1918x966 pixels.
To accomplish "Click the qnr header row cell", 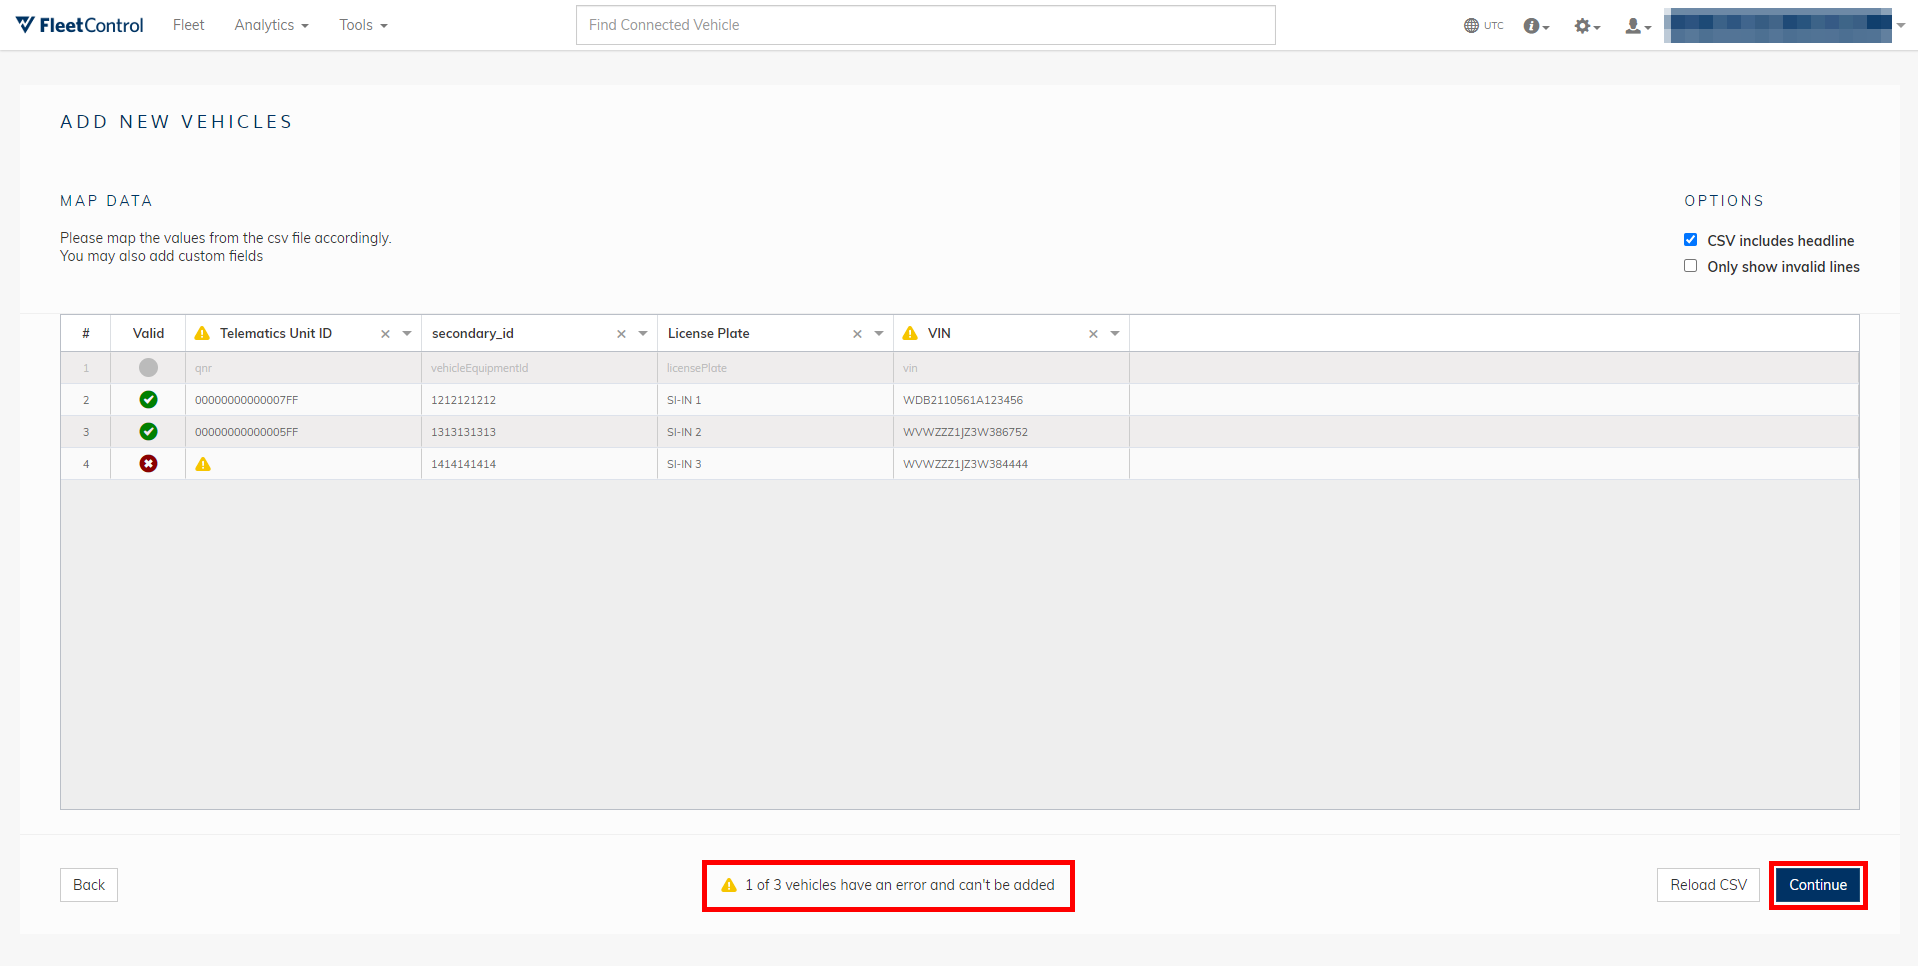I will 303,368.
